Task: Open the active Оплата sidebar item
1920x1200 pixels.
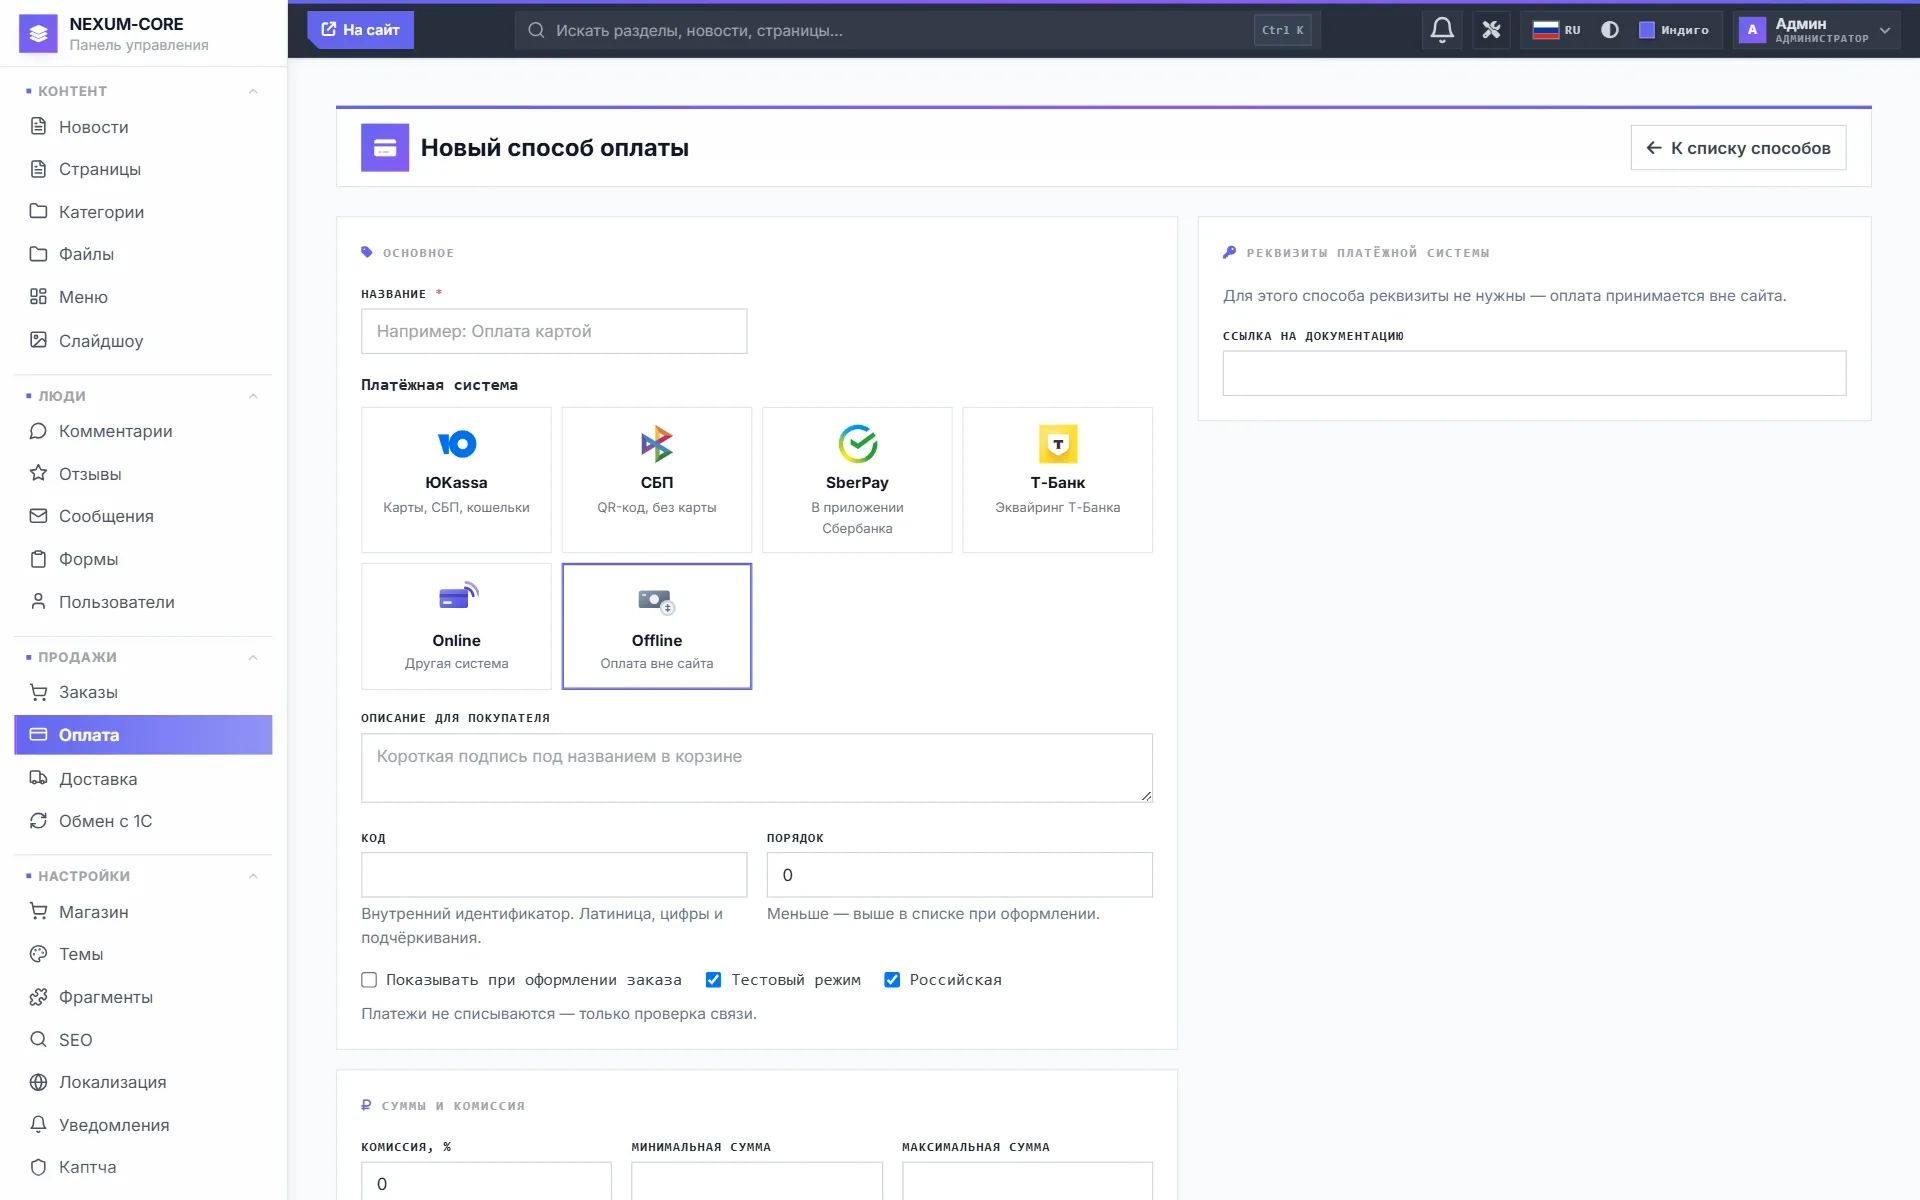Action: 143,735
